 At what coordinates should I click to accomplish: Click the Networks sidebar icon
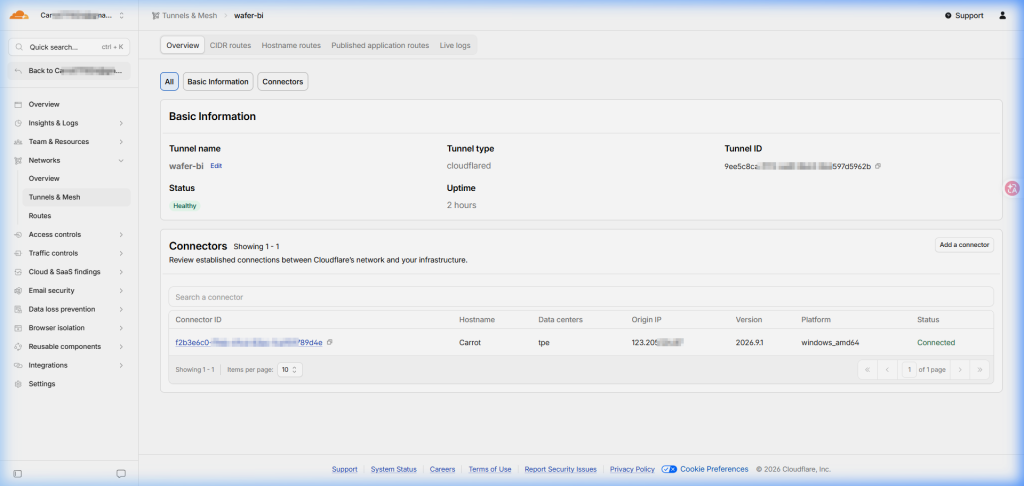[x=18, y=160]
